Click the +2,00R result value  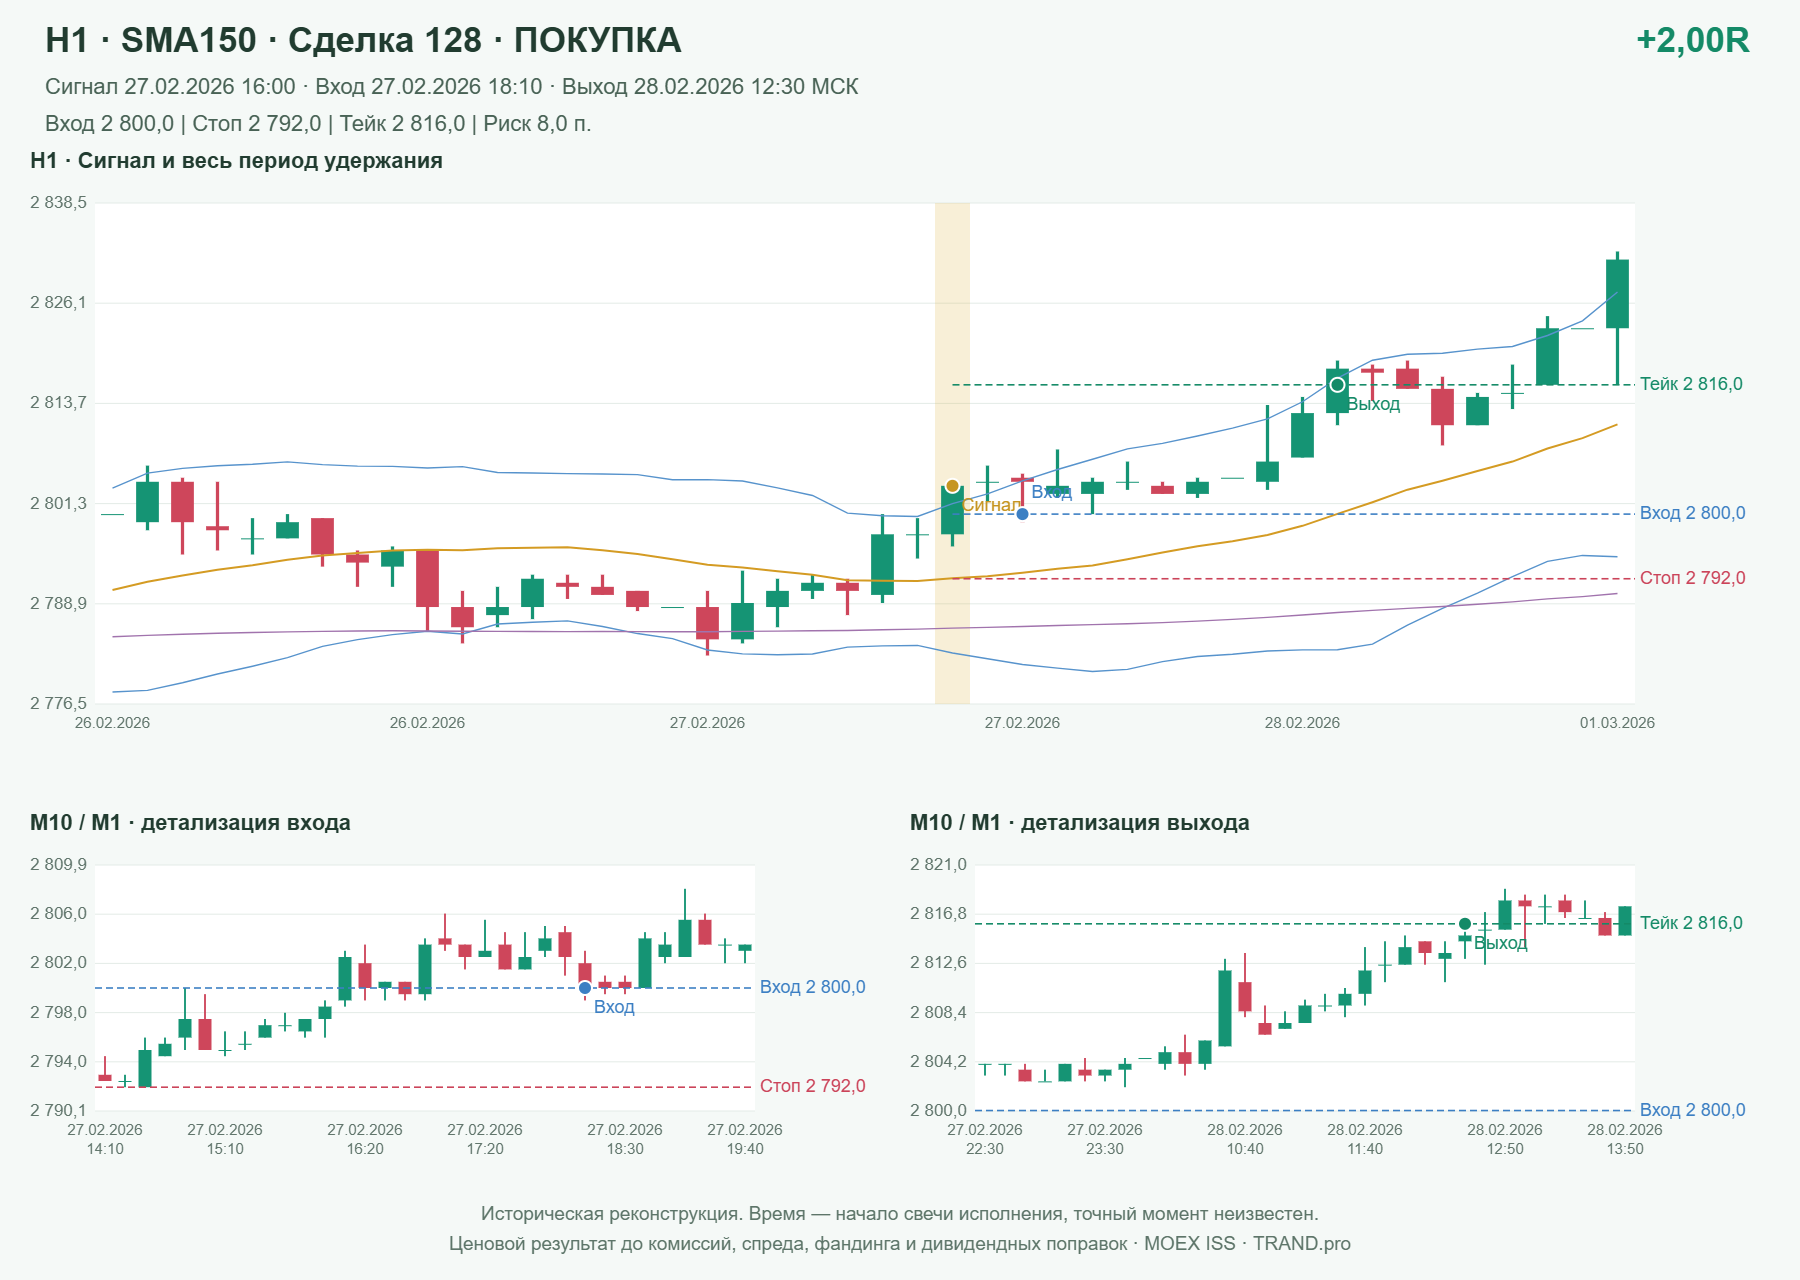1692,40
